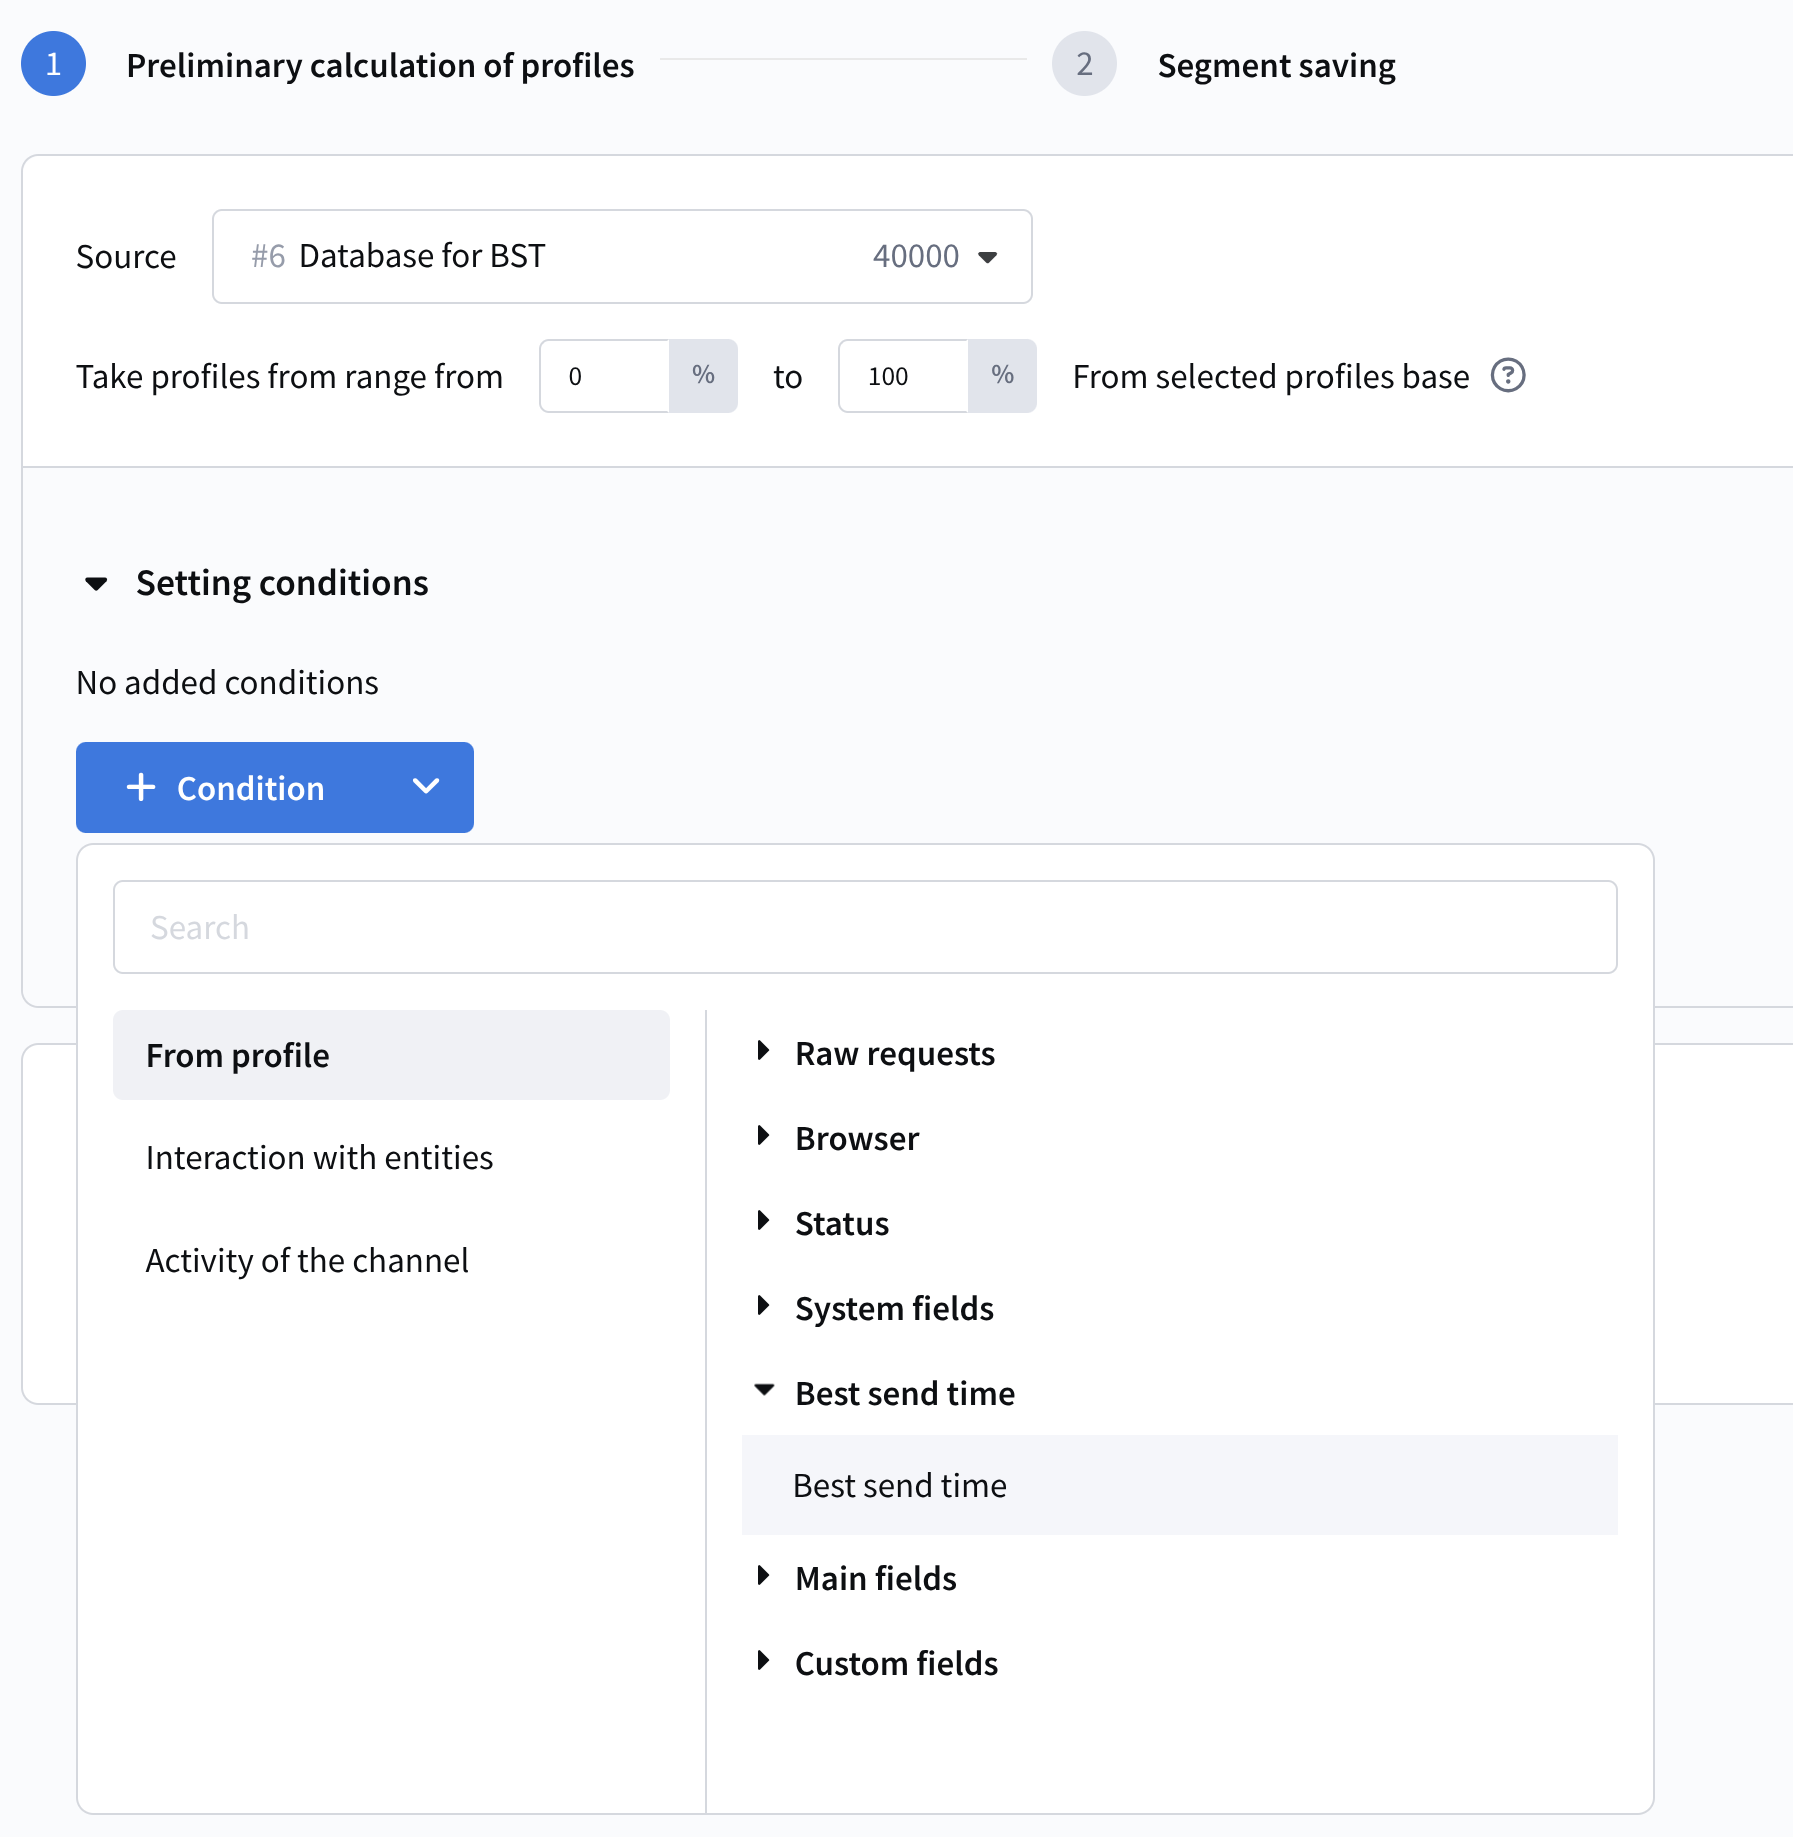Expand the Raw requests group
1793x1837 pixels.
pyautogui.click(x=764, y=1051)
